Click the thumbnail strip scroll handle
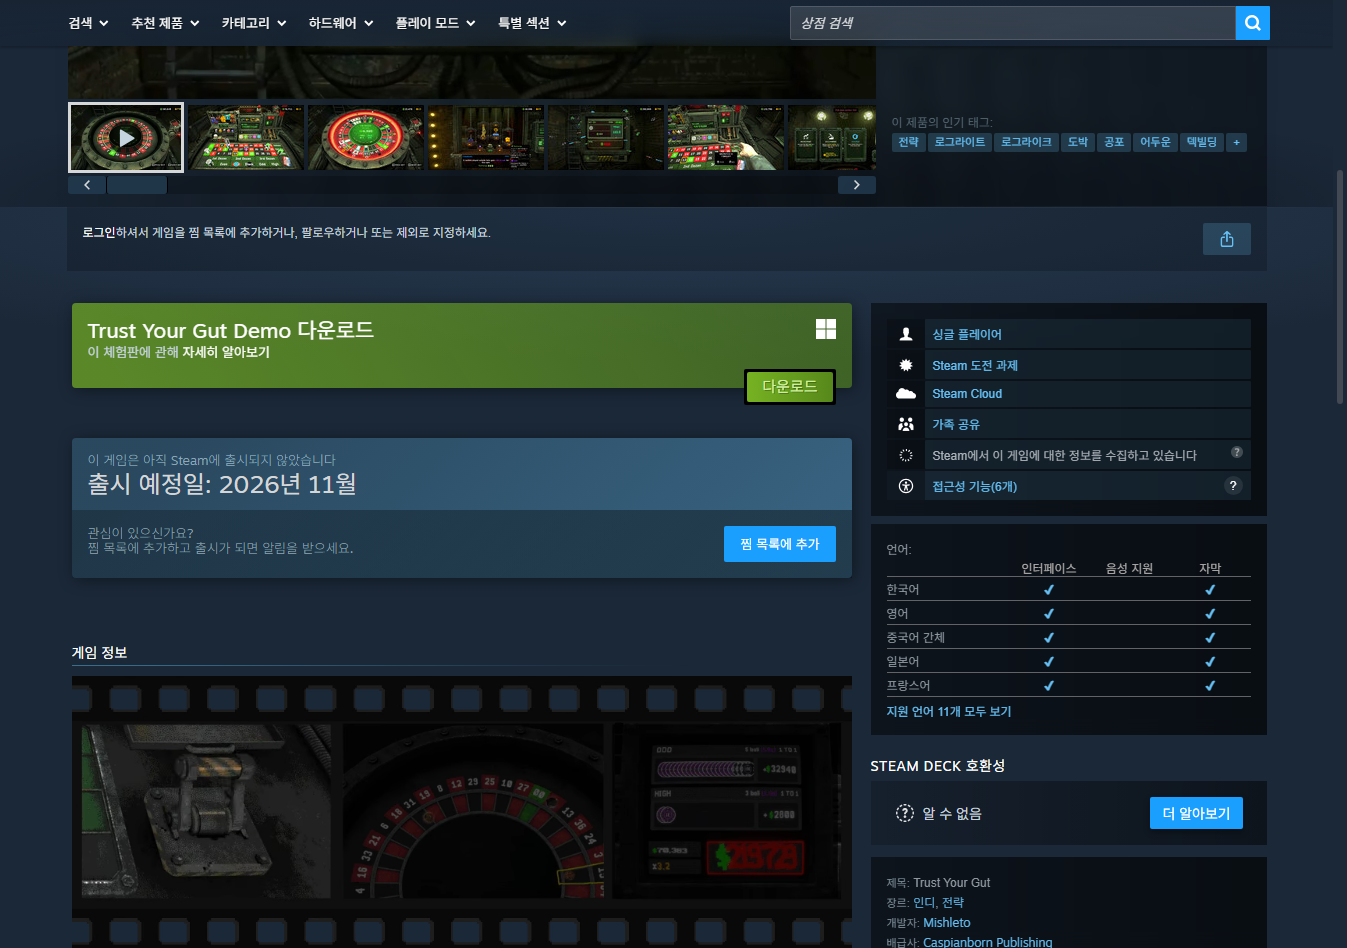1347x948 pixels. [137, 185]
